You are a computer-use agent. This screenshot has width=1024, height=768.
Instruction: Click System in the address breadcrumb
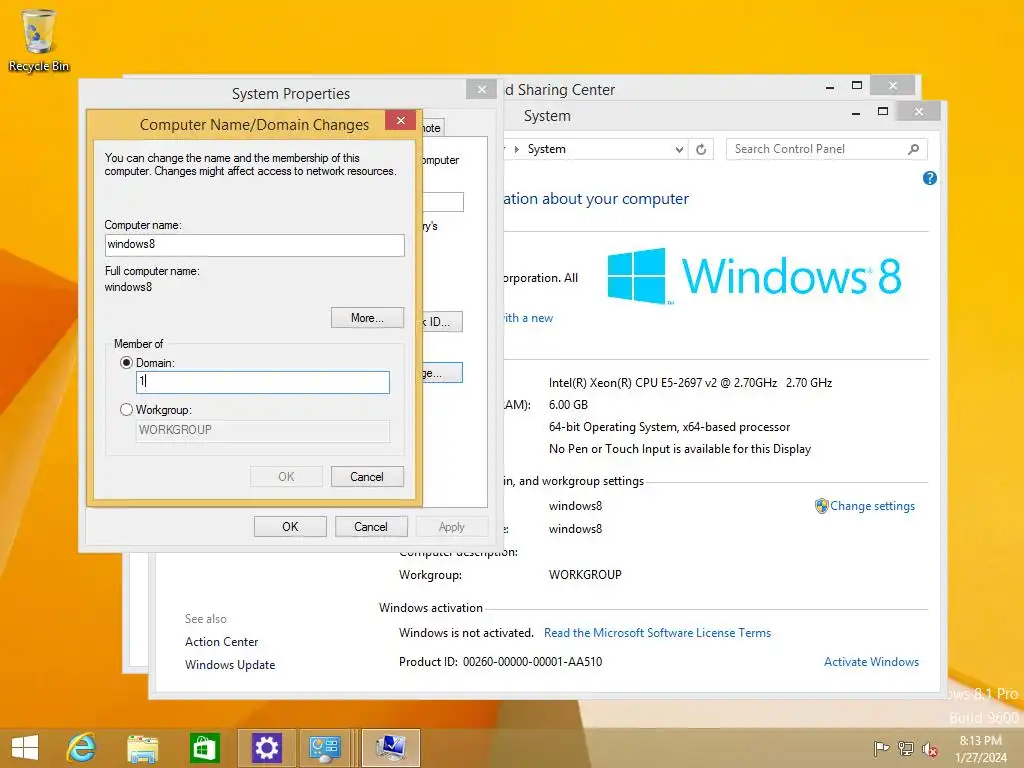click(547, 149)
